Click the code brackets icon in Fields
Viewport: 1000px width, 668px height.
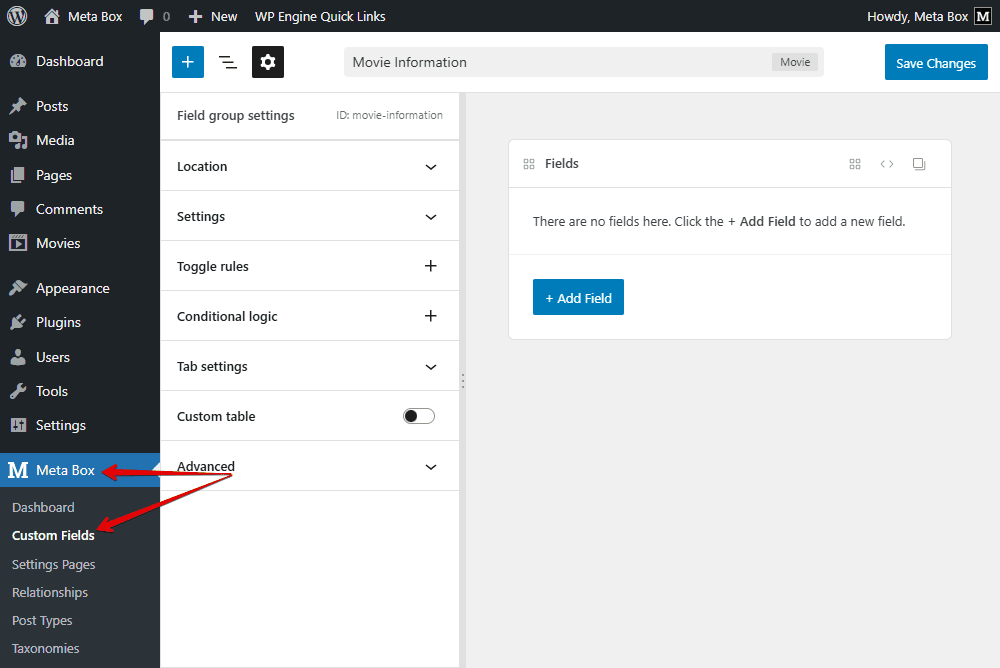pos(887,164)
